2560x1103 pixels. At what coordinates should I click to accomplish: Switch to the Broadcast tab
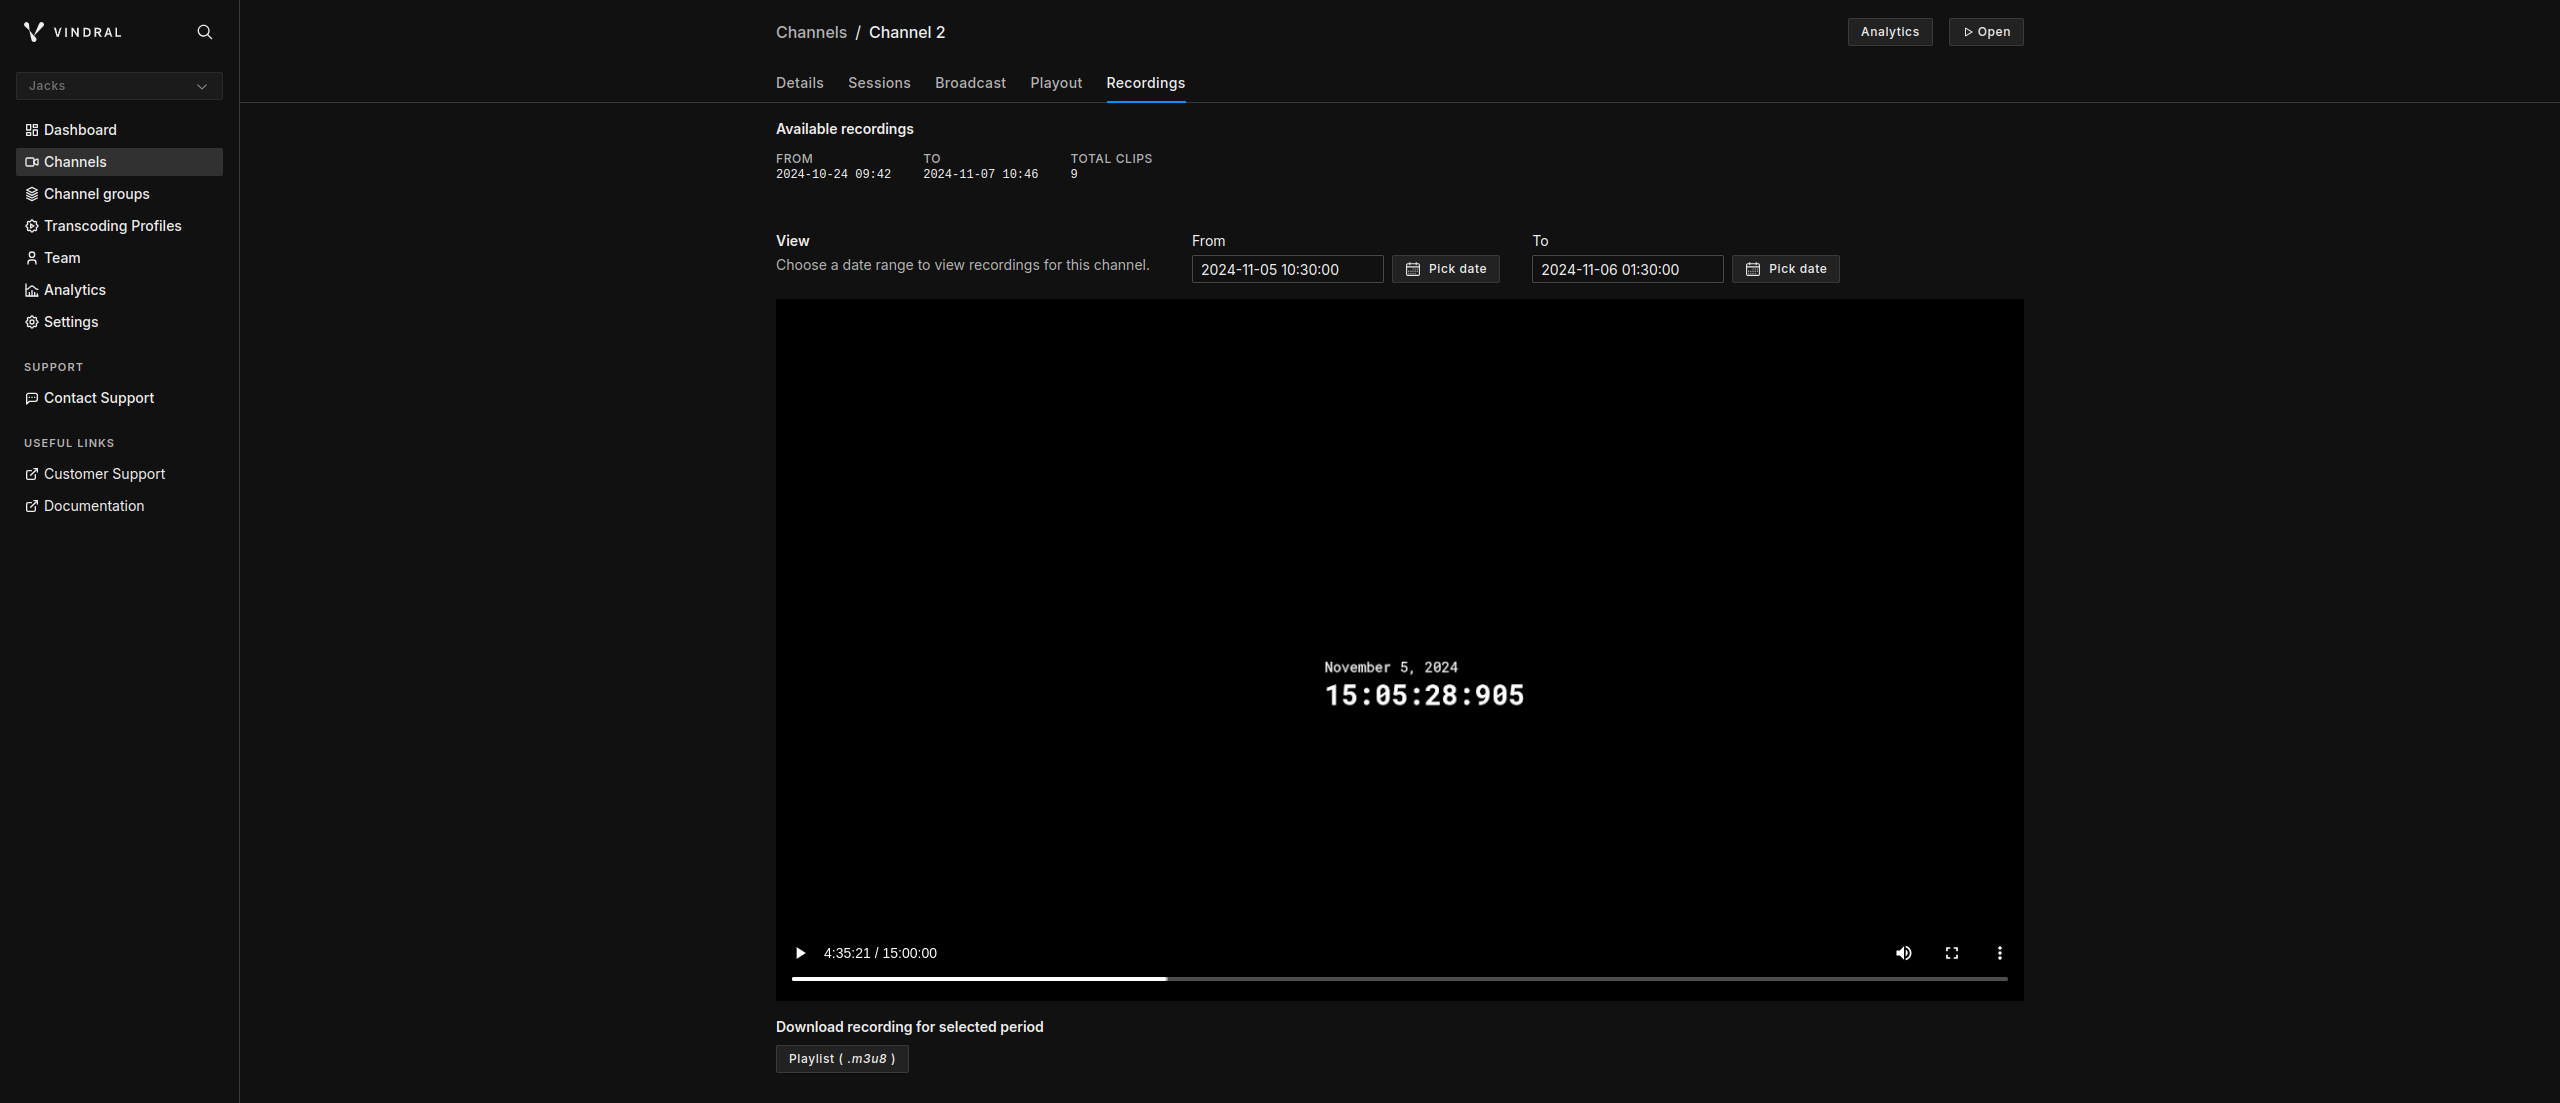(x=970, y=83)
